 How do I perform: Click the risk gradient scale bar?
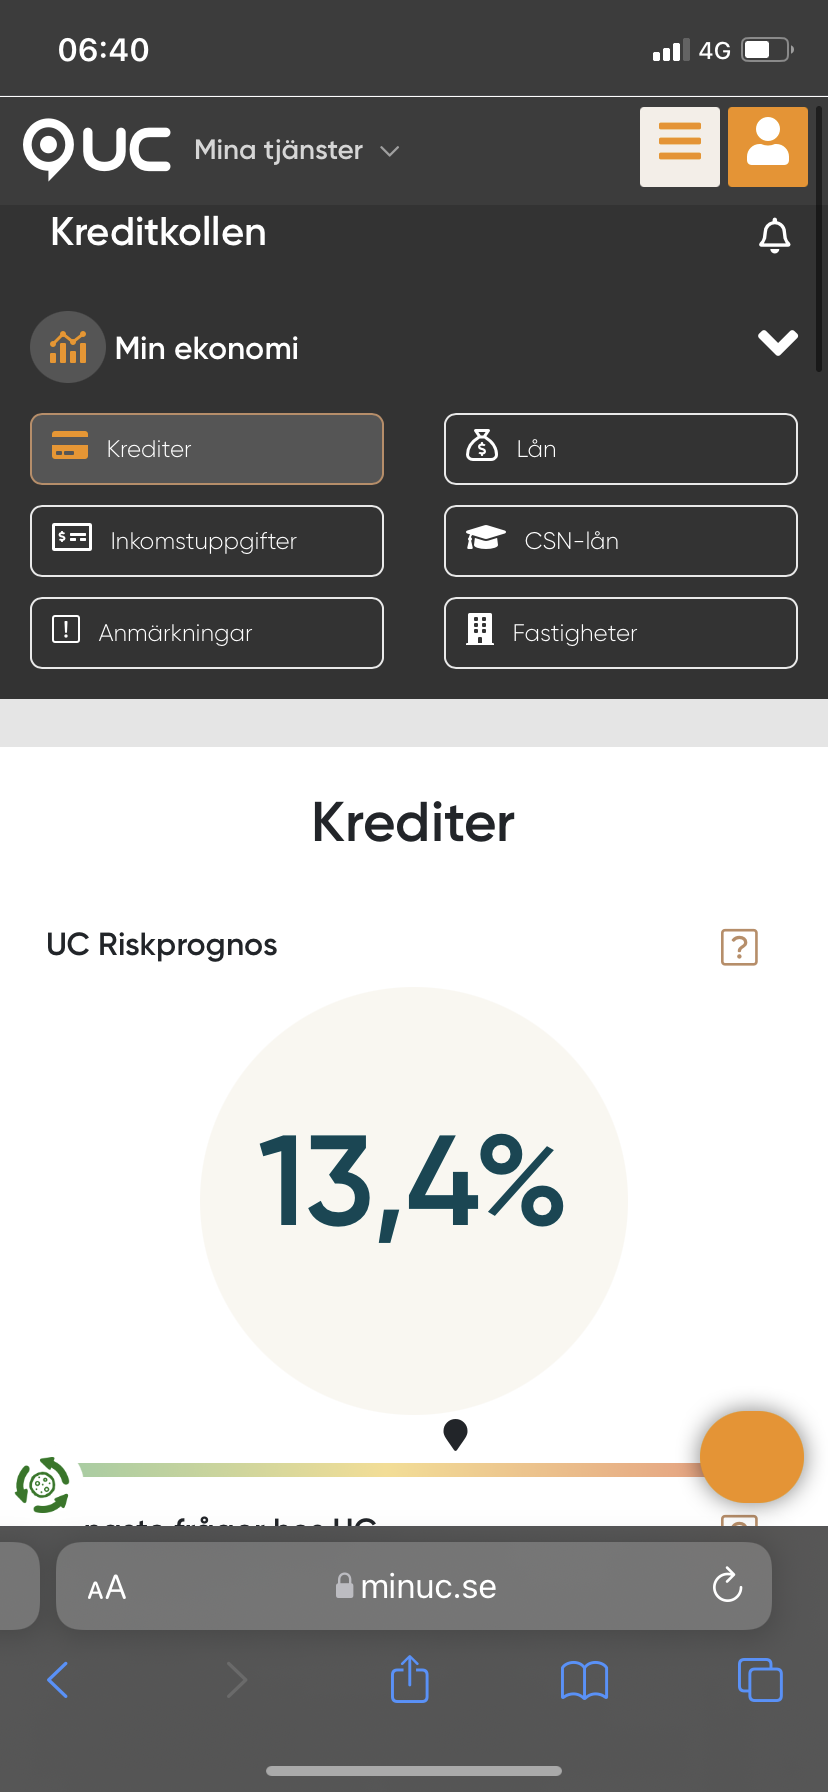coord(390,1470)
